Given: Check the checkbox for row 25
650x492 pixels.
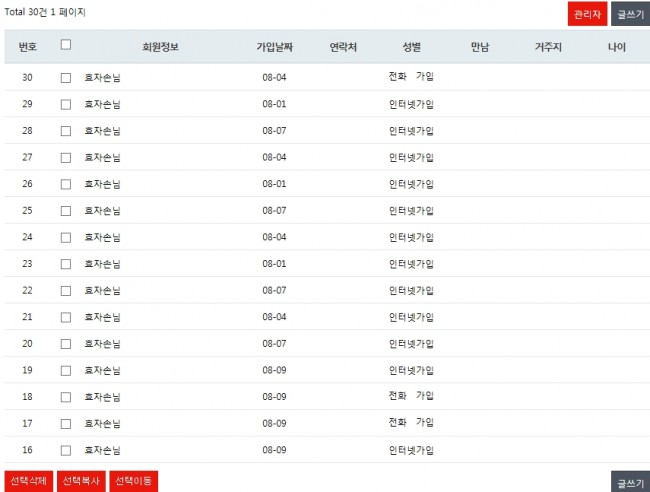Looking at the screenshot, I should click(66, 211).
